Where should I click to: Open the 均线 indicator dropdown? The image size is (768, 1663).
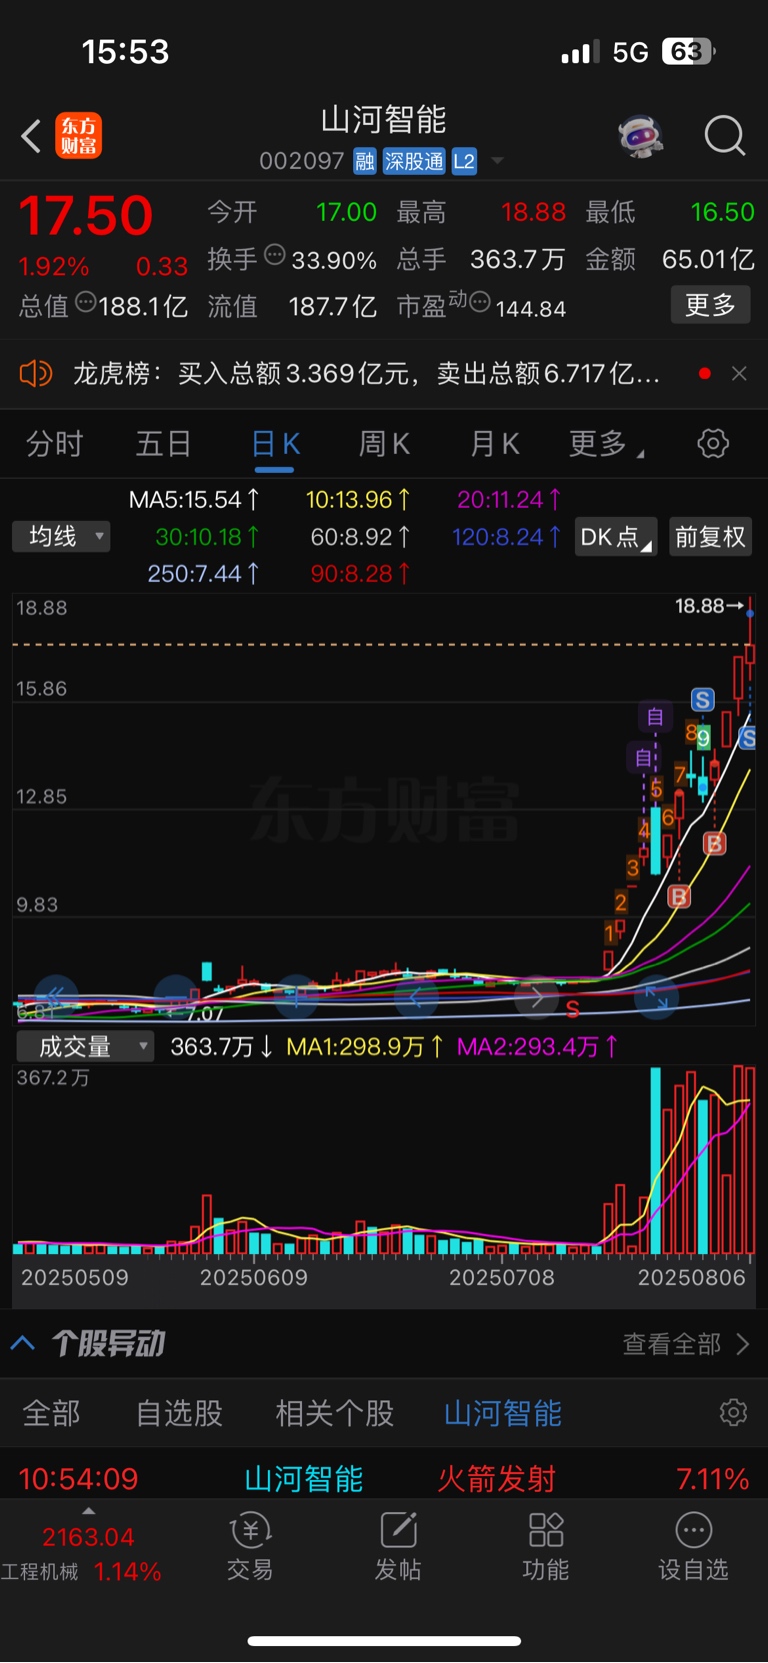point(61,536)
